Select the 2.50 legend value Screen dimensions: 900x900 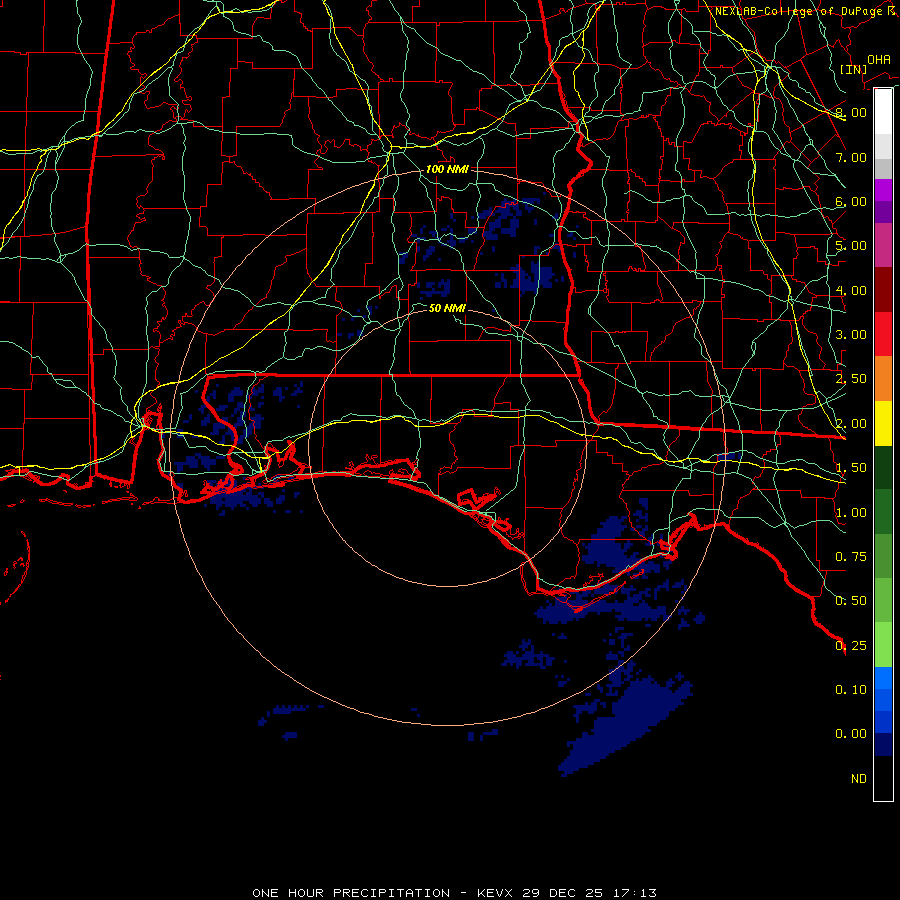851,379
